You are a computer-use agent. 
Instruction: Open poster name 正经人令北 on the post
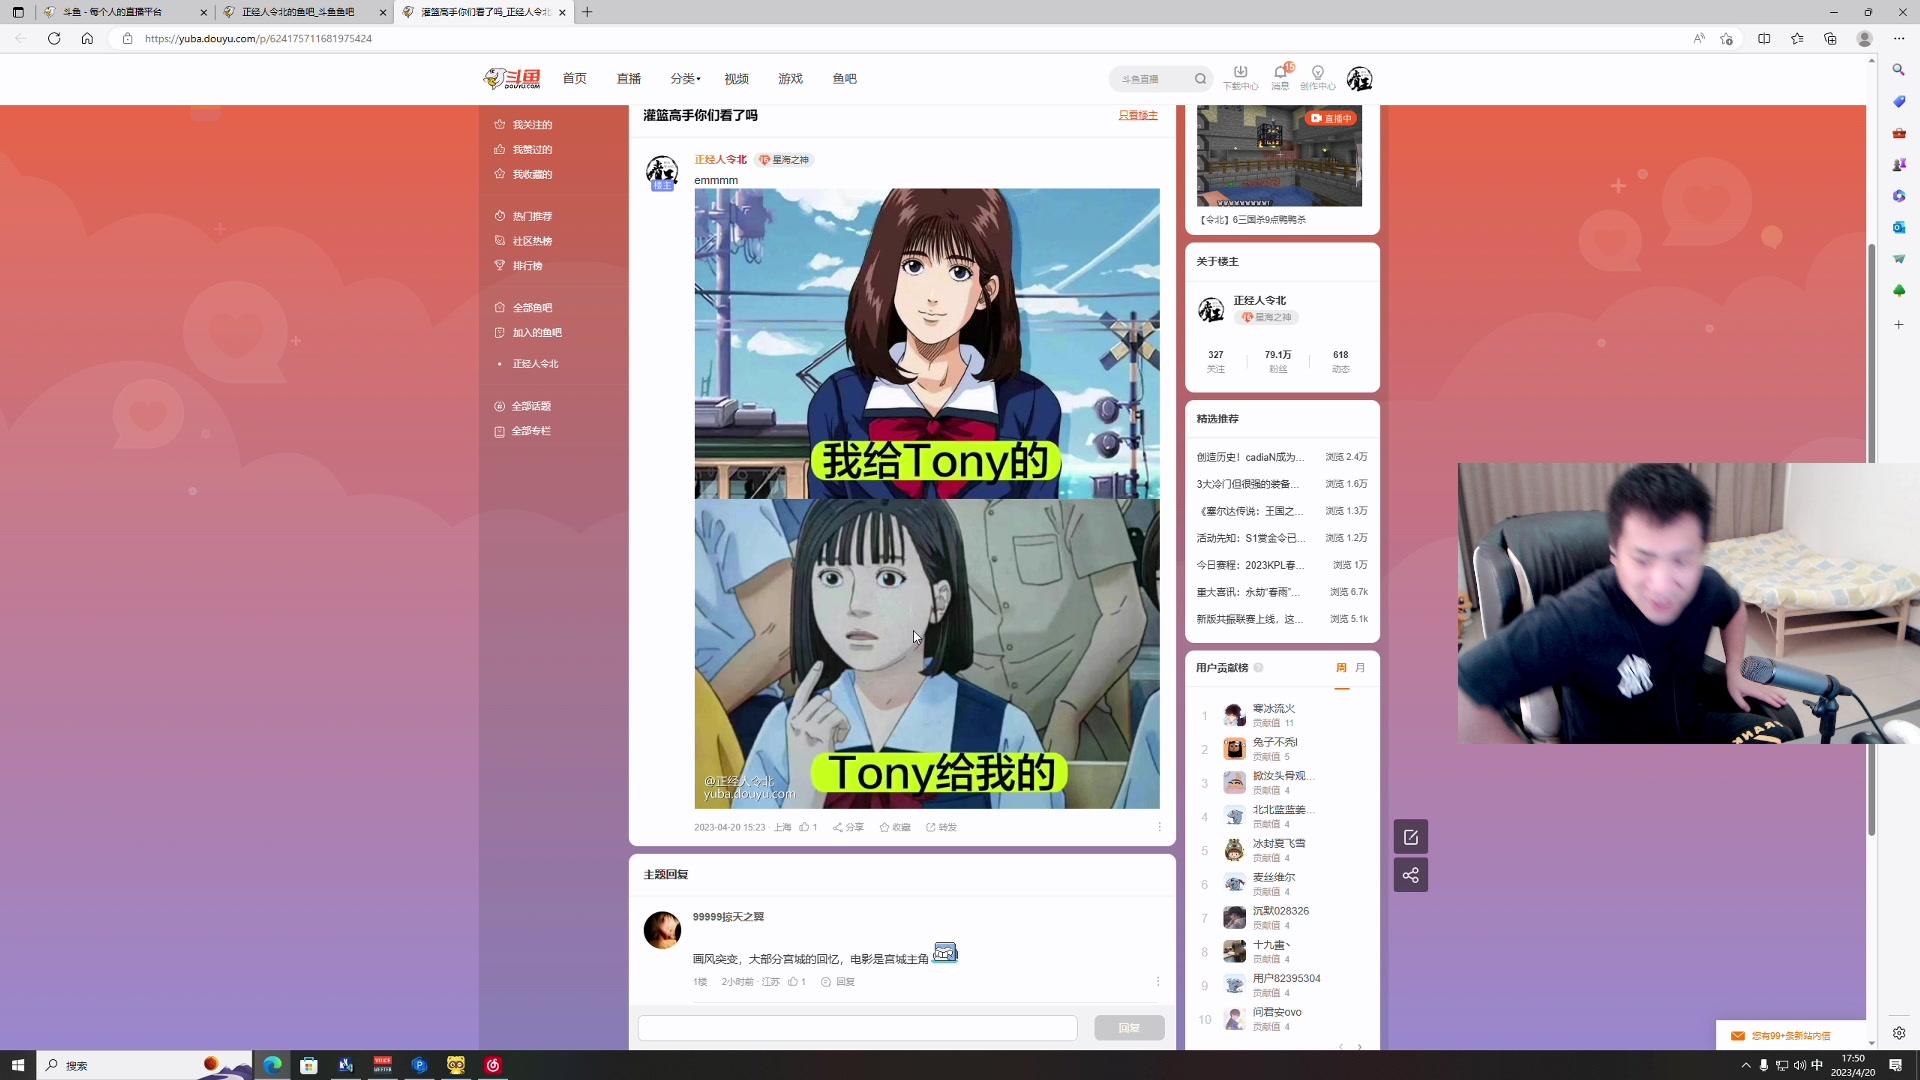tap(720, 160)
